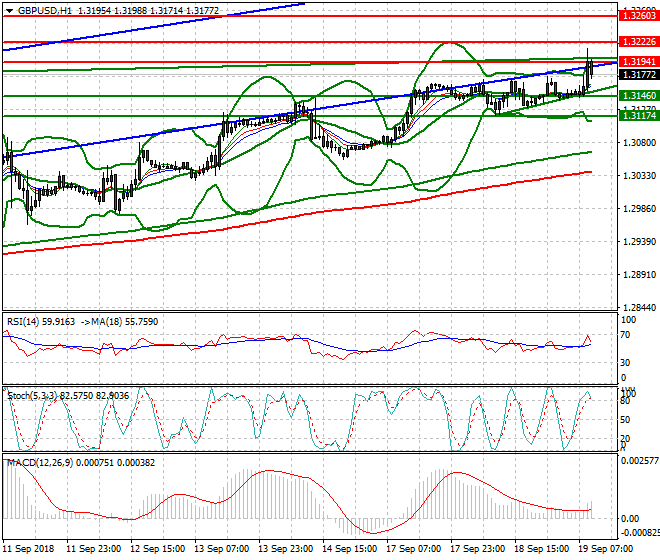Select the 11 Sep 2018 time axis label

click(x=28, y=549)
